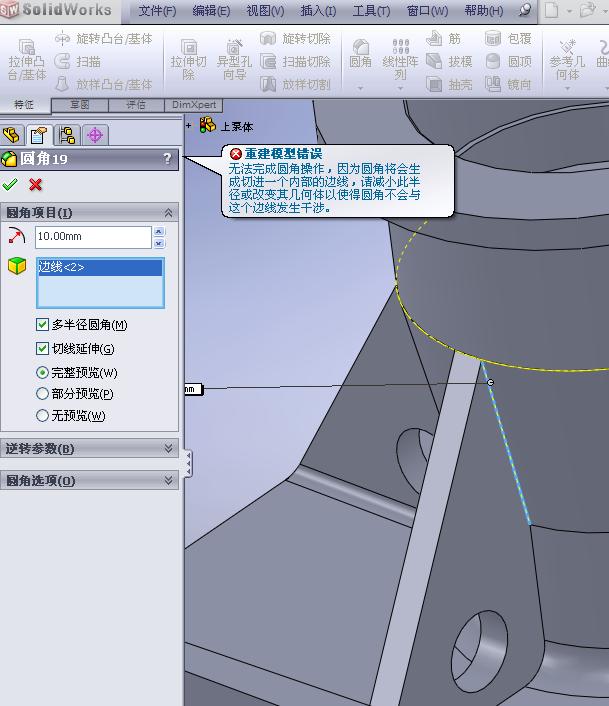This screenshot has height=706, width=609.
Task: Open the 工具(T) menu
Action: click(x=371, y=10)
